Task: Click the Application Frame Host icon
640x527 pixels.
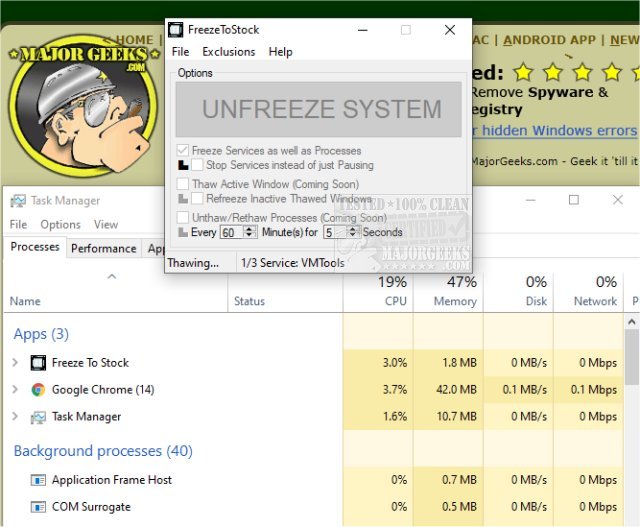Action: (38, 480)
